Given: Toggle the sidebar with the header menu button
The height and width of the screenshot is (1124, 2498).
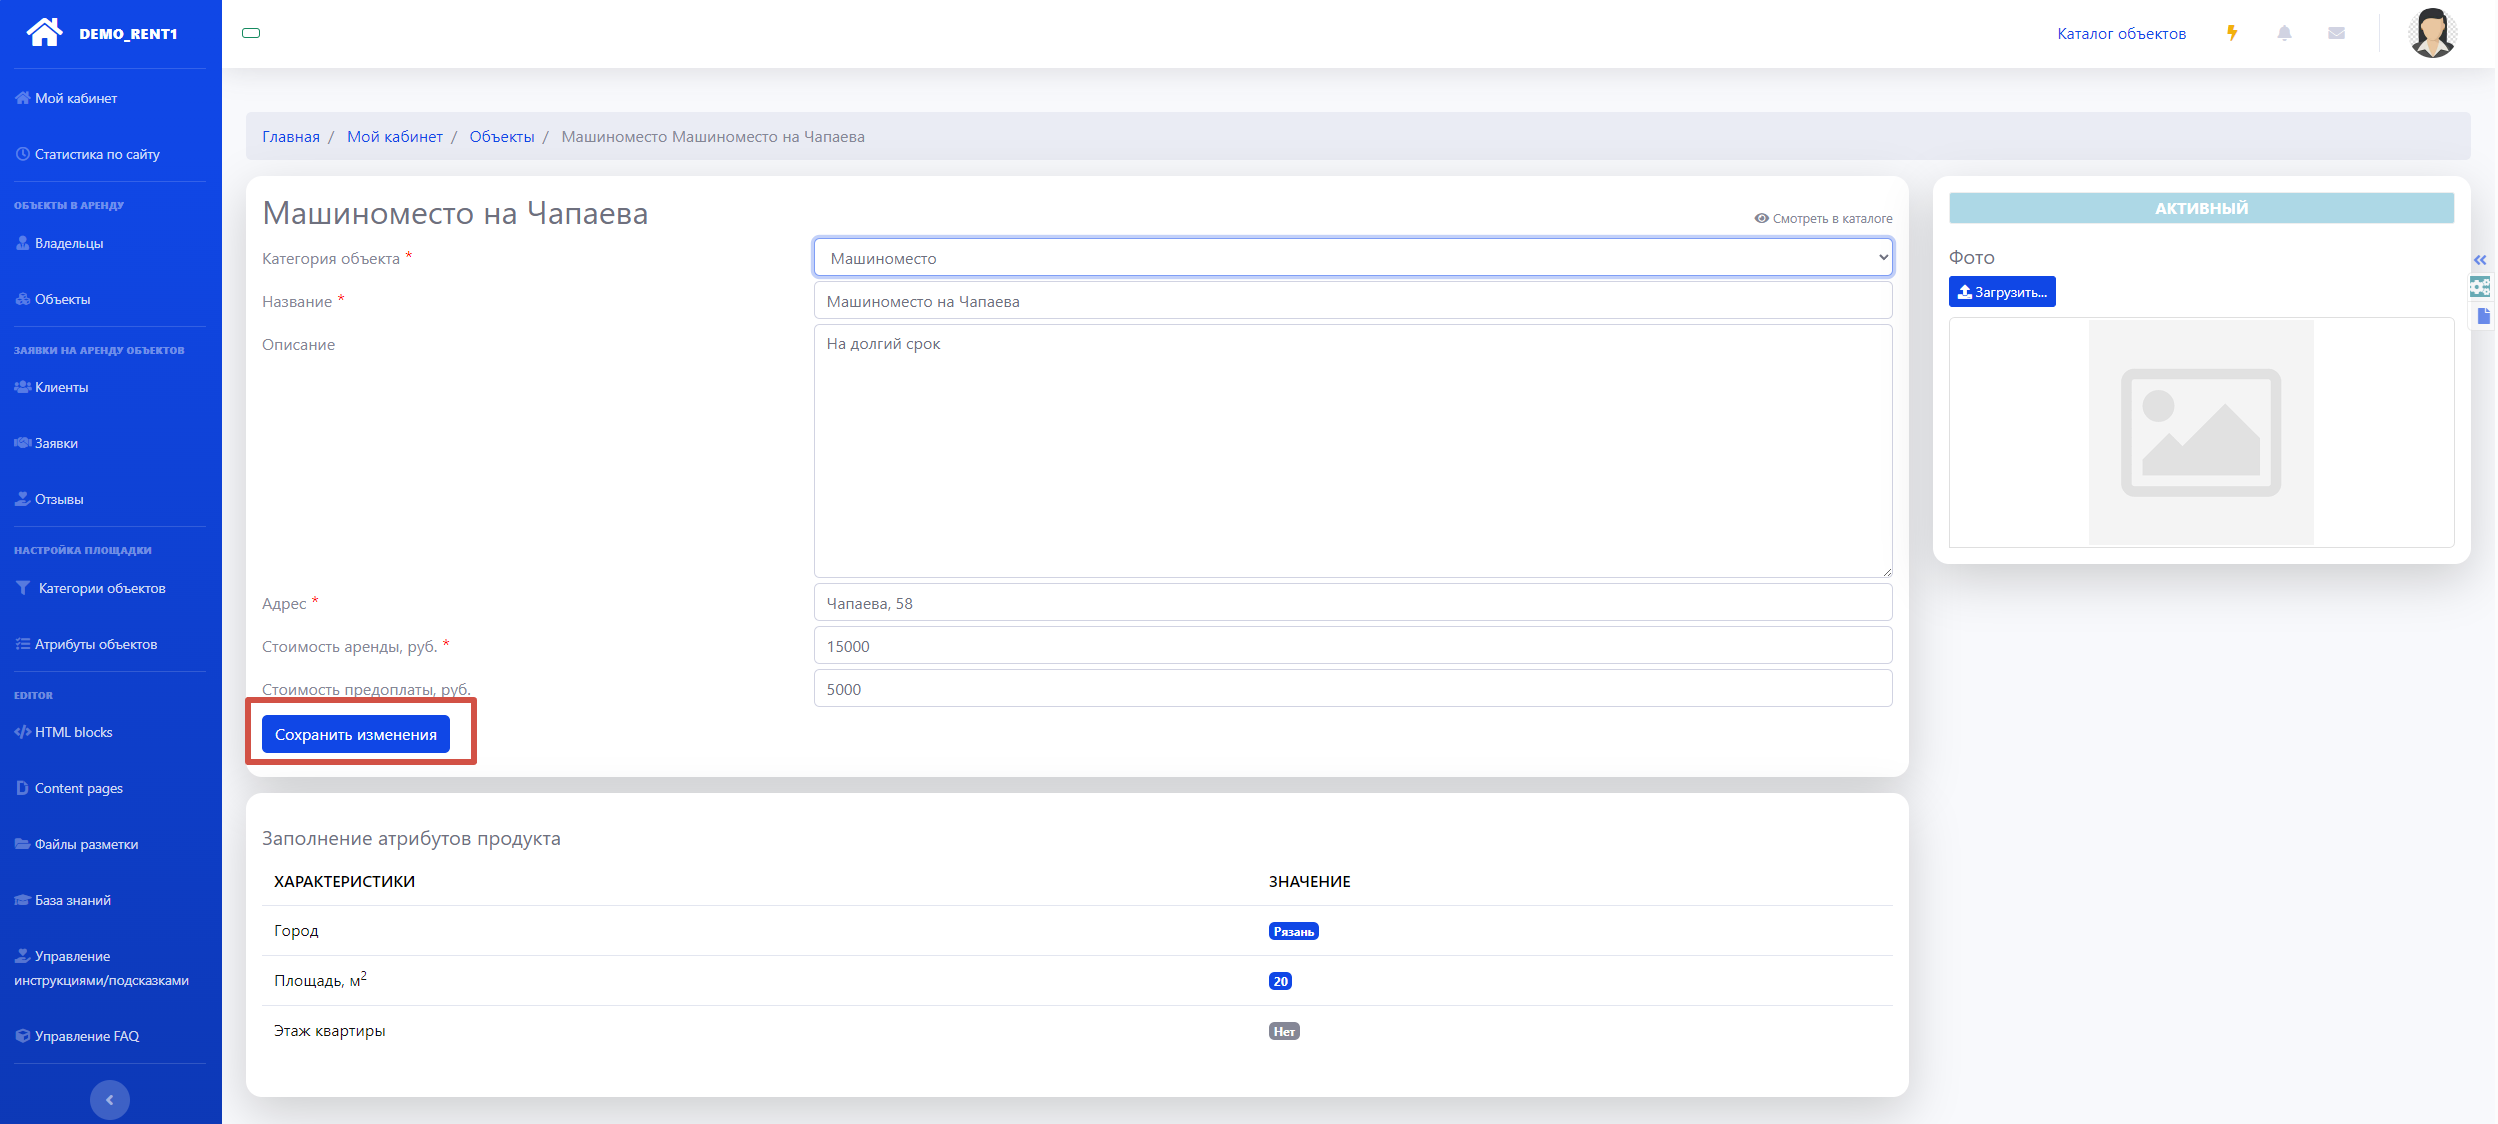Looking at the screenshot, I should (251, 33).
